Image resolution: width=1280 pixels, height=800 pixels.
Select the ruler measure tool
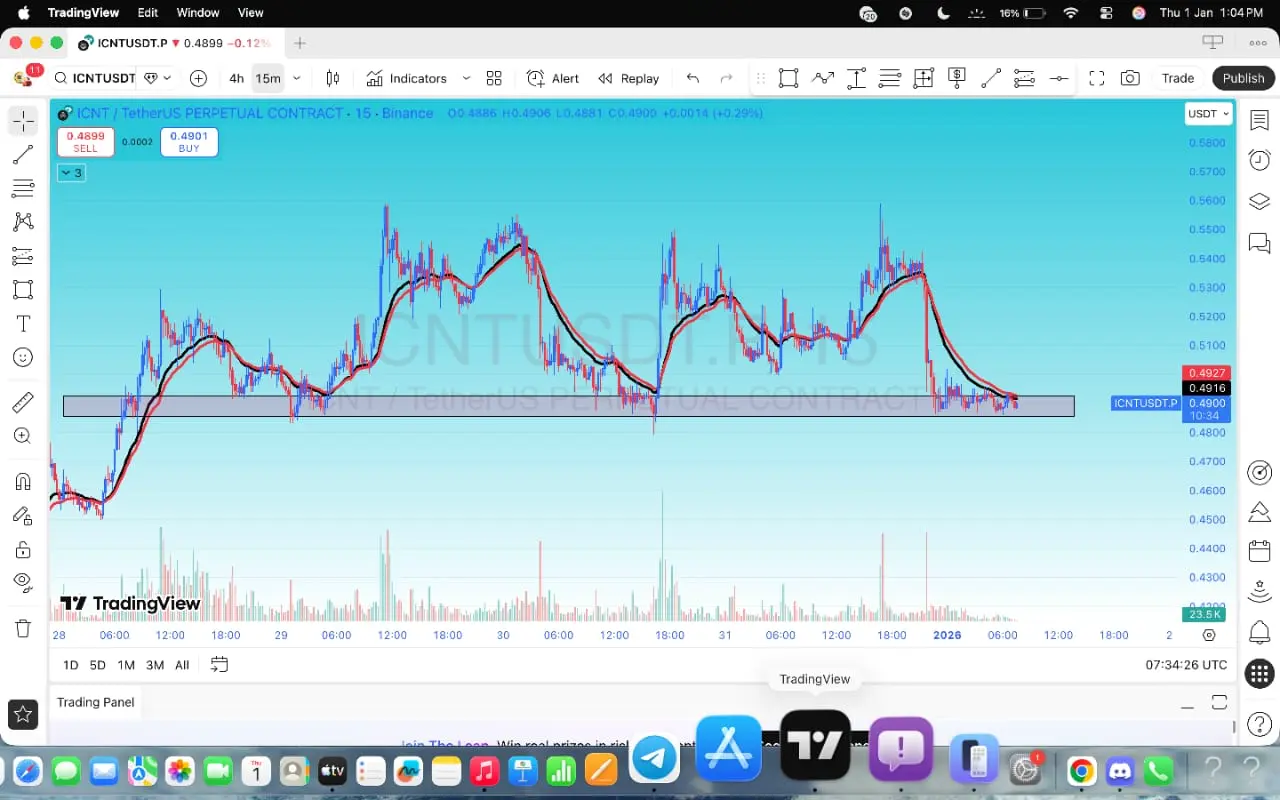(23, 403)
